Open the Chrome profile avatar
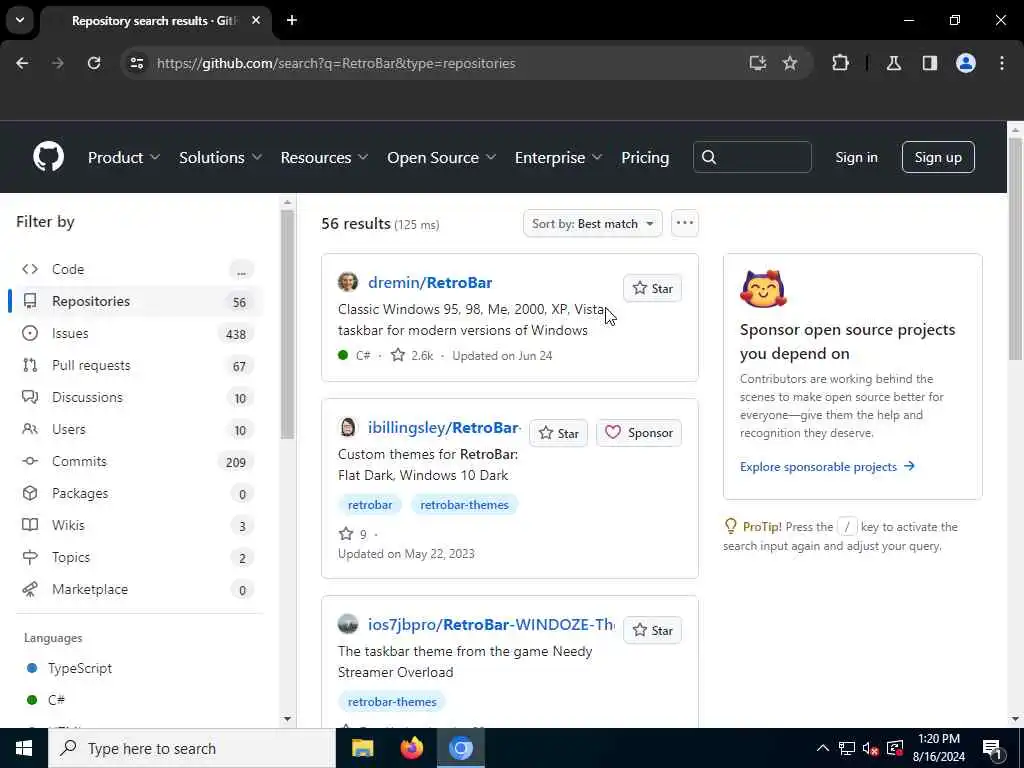1024x768 pixels. coord(966,63)
